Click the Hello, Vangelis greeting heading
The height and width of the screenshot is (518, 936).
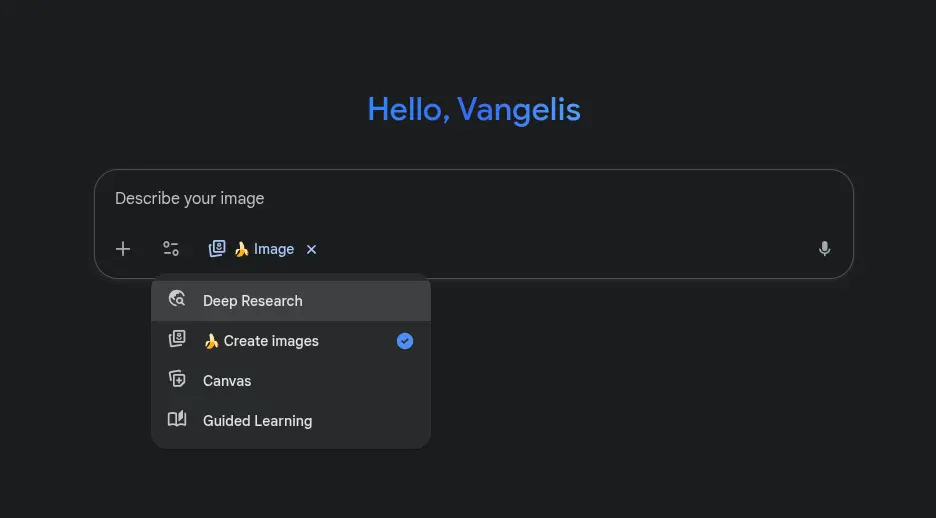coord(474,109)
